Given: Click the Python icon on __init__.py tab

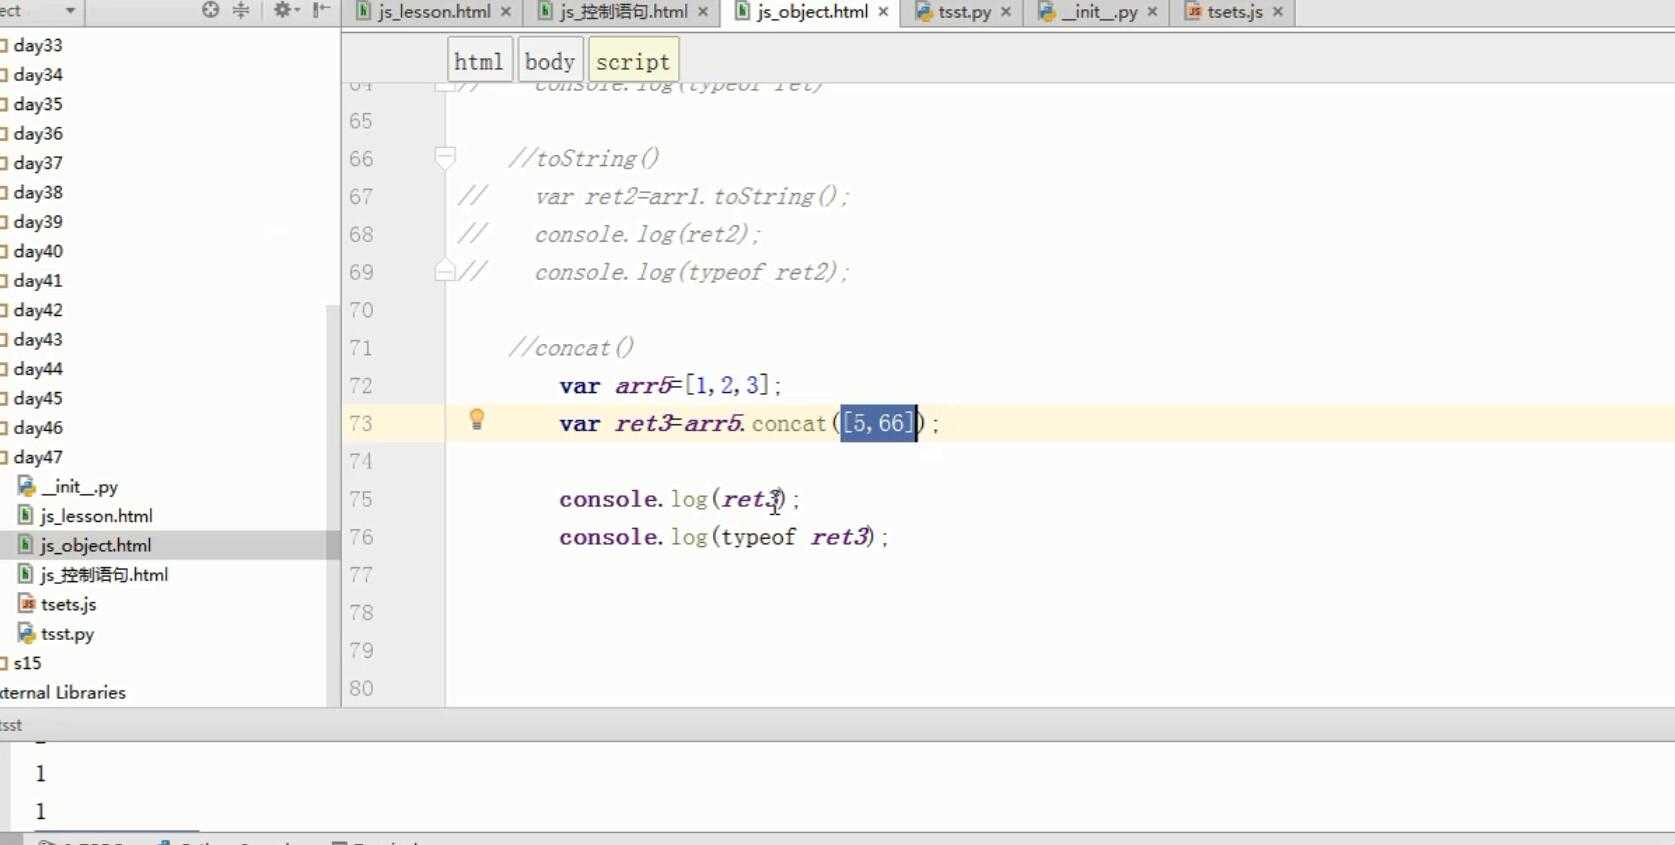Looking at the screenshot, I should pyautogui.click(x=1047, y=12).
